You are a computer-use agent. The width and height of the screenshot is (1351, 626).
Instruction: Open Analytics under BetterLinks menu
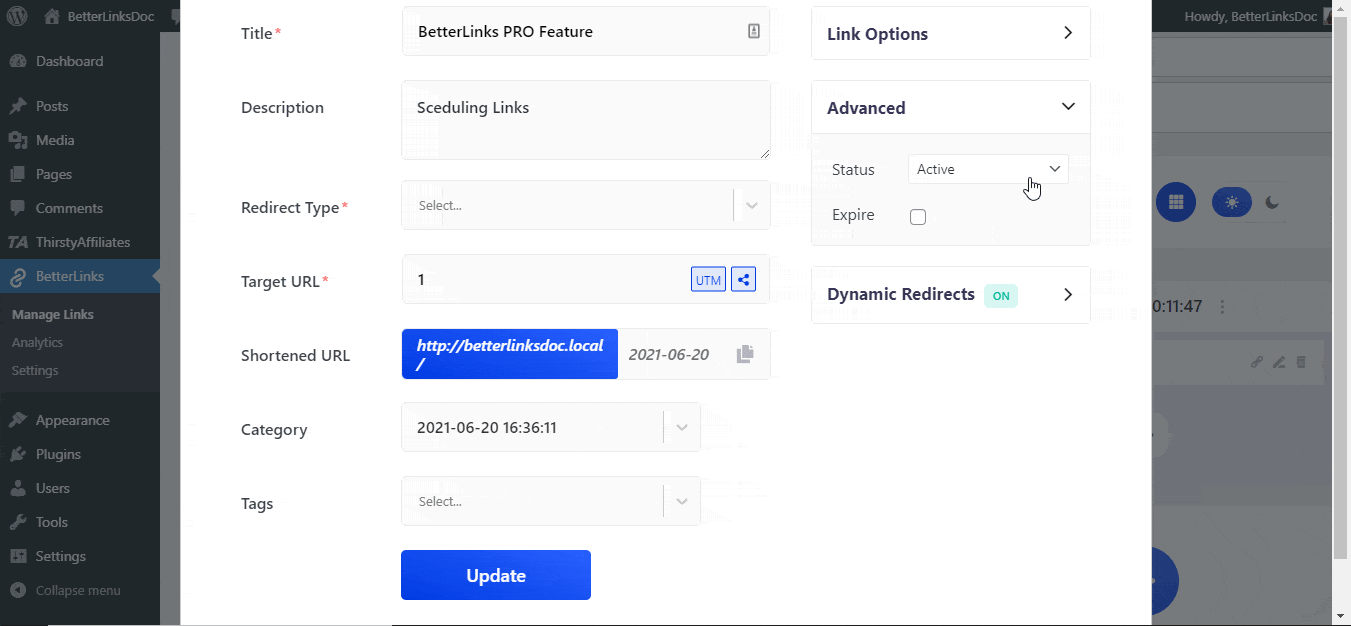37,342
